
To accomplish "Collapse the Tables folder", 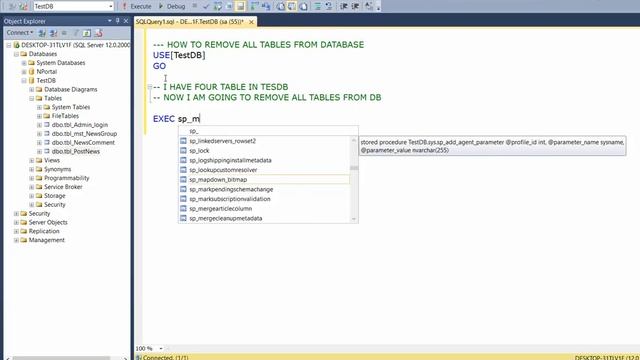I will 32,98.
